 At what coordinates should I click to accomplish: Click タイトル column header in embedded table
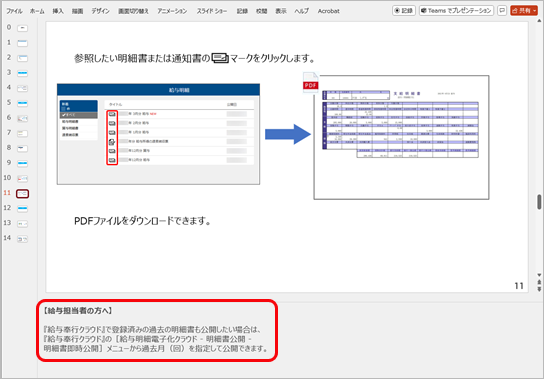(116, 104)
